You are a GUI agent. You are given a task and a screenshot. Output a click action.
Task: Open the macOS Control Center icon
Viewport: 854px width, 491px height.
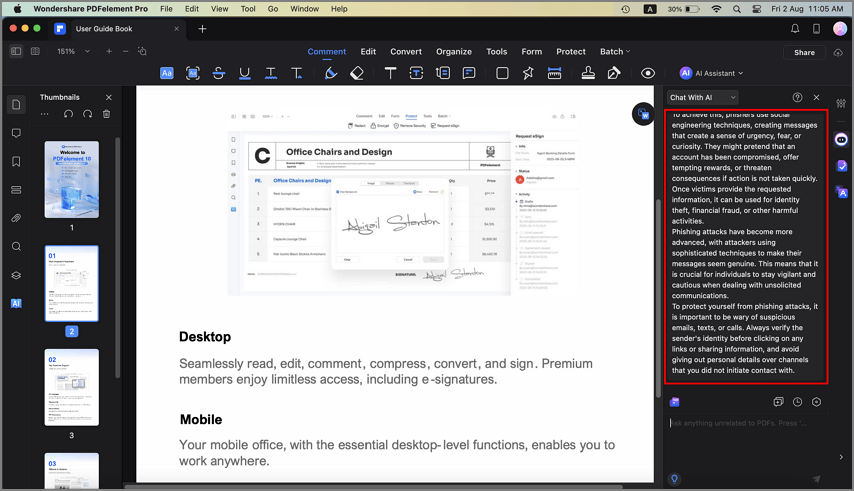point(757,9)
